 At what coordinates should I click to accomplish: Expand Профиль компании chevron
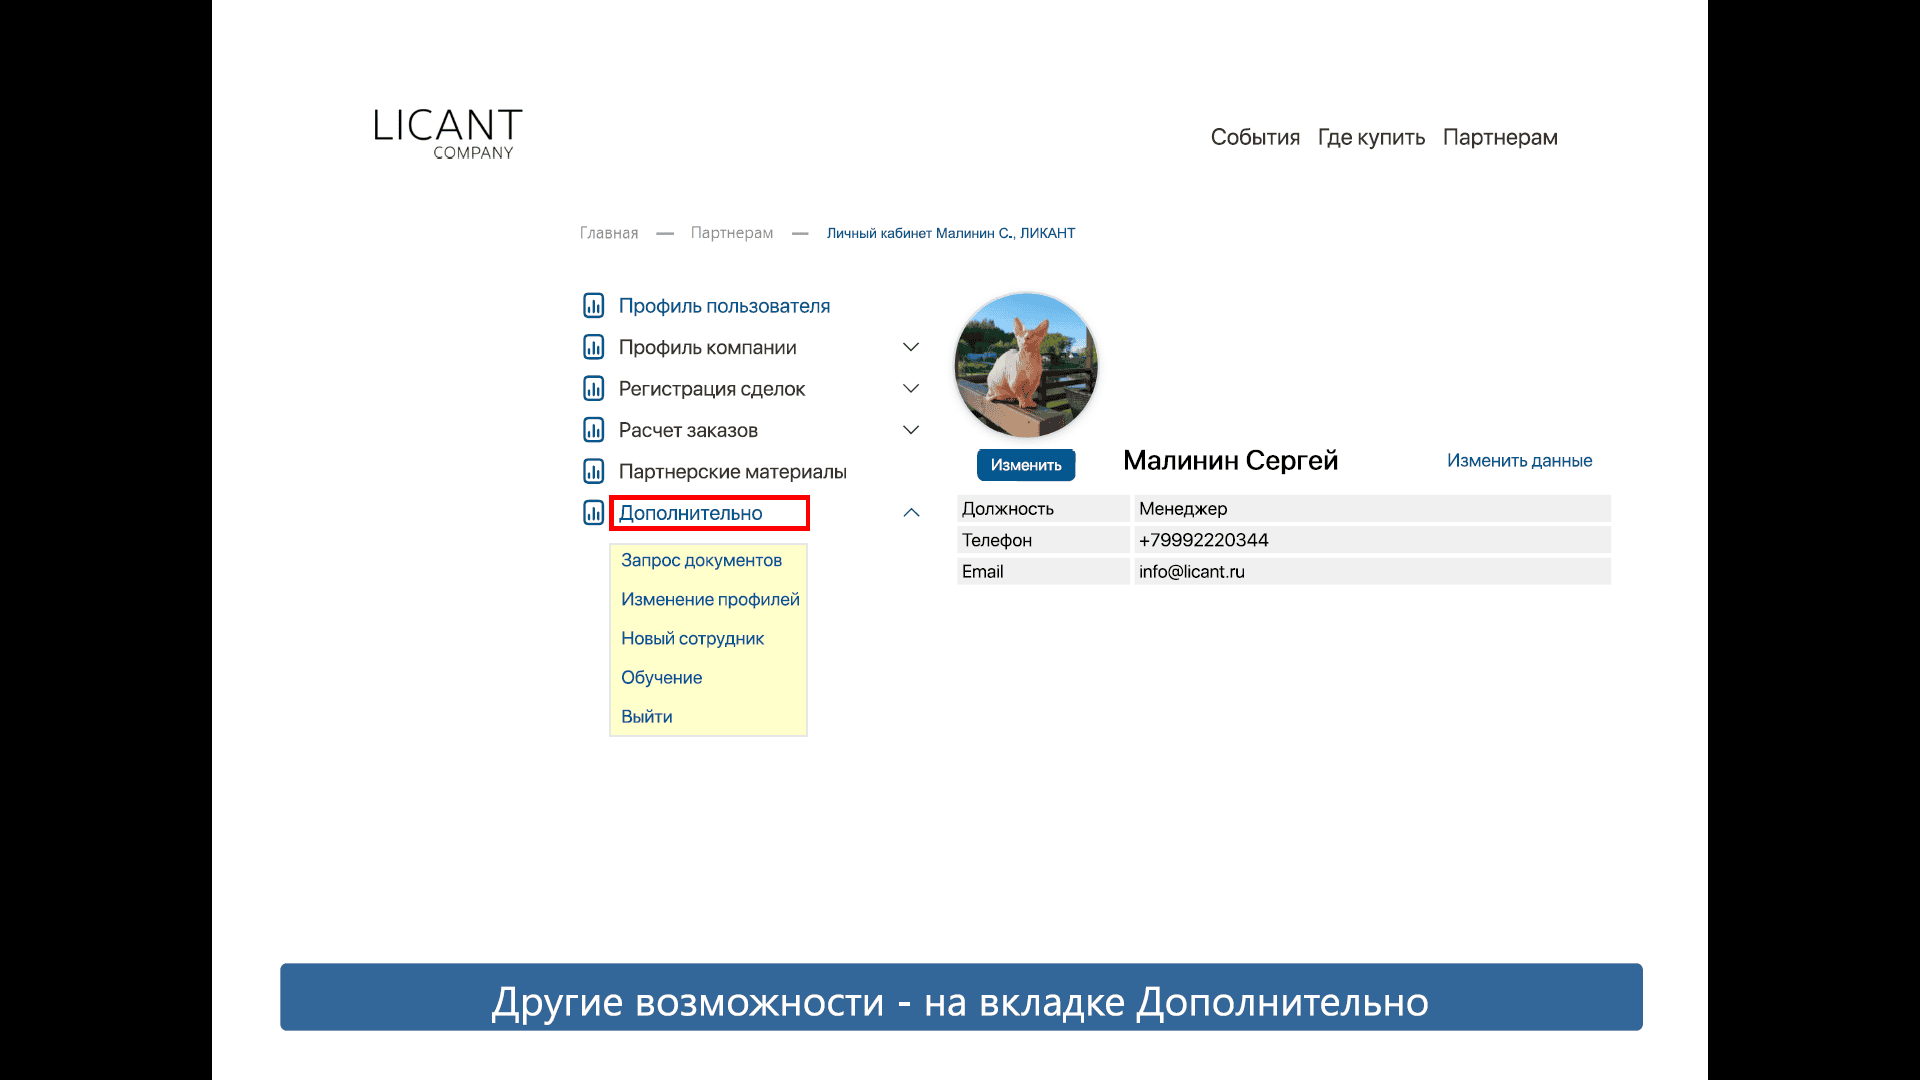click(x=911, y=347)
